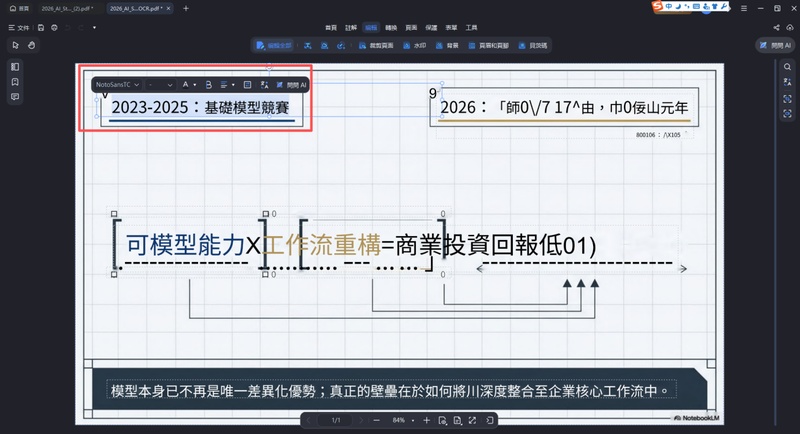Click the text alignment icon

pyautogui.click(x=224, y=85)
